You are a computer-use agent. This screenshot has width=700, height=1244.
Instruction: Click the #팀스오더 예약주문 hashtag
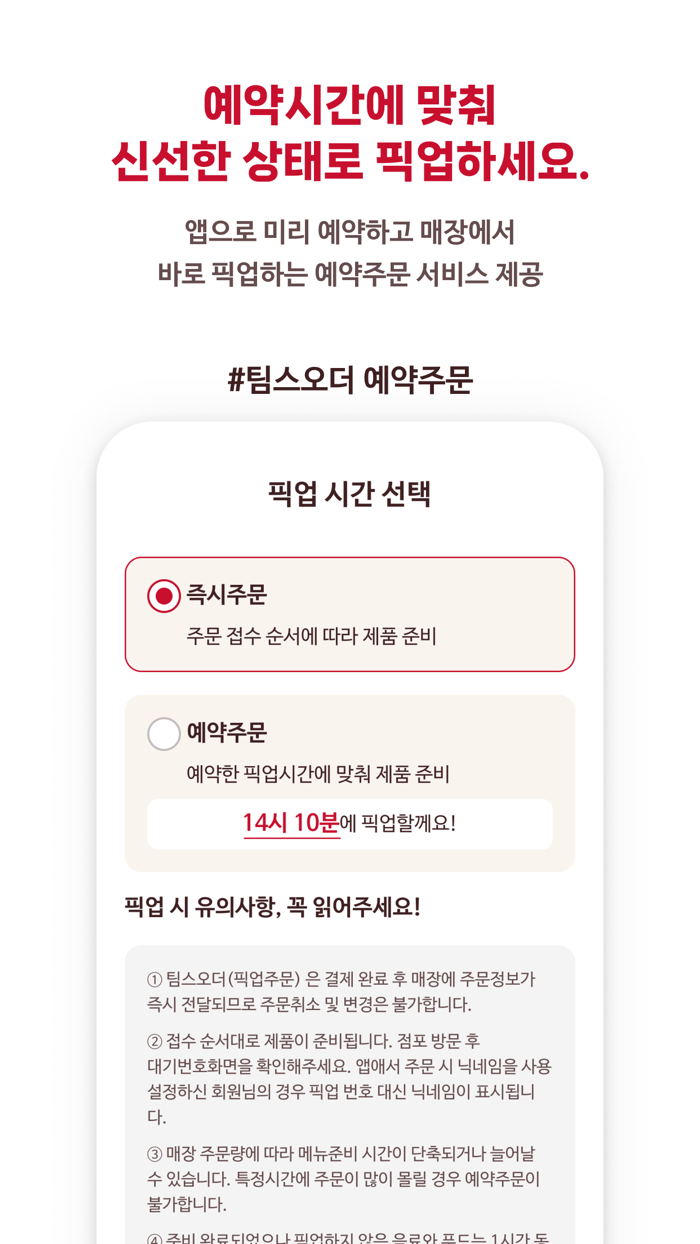[349, 378]
